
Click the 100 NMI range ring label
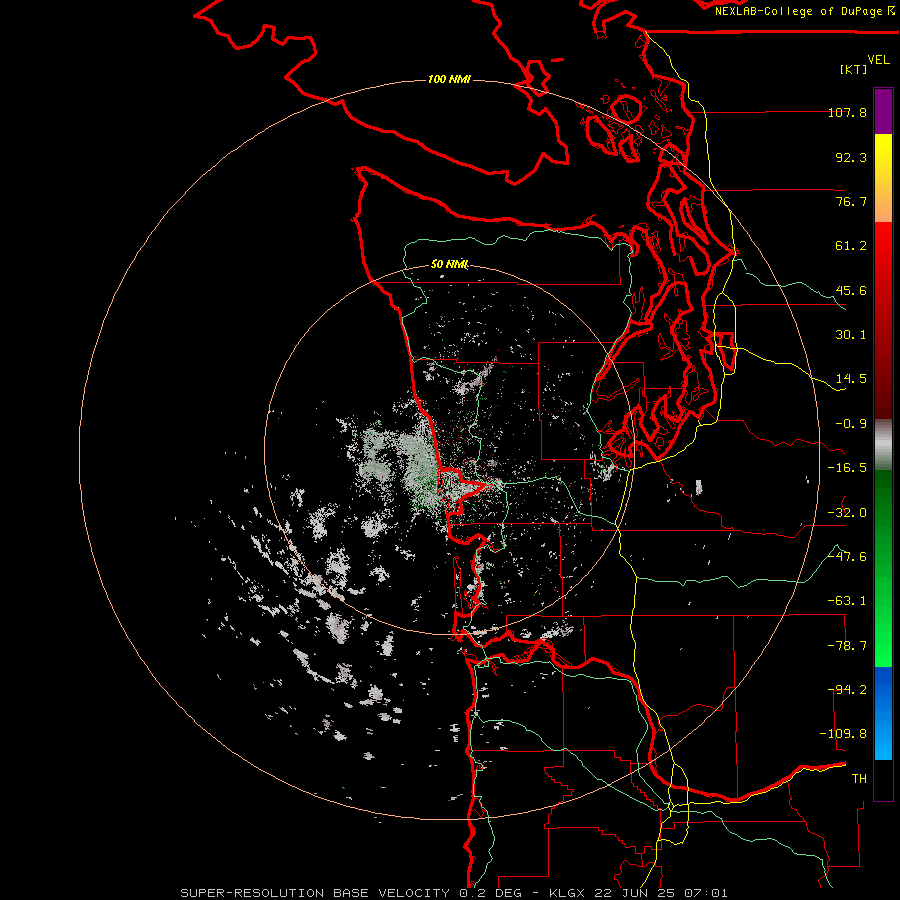click(449, 79)
